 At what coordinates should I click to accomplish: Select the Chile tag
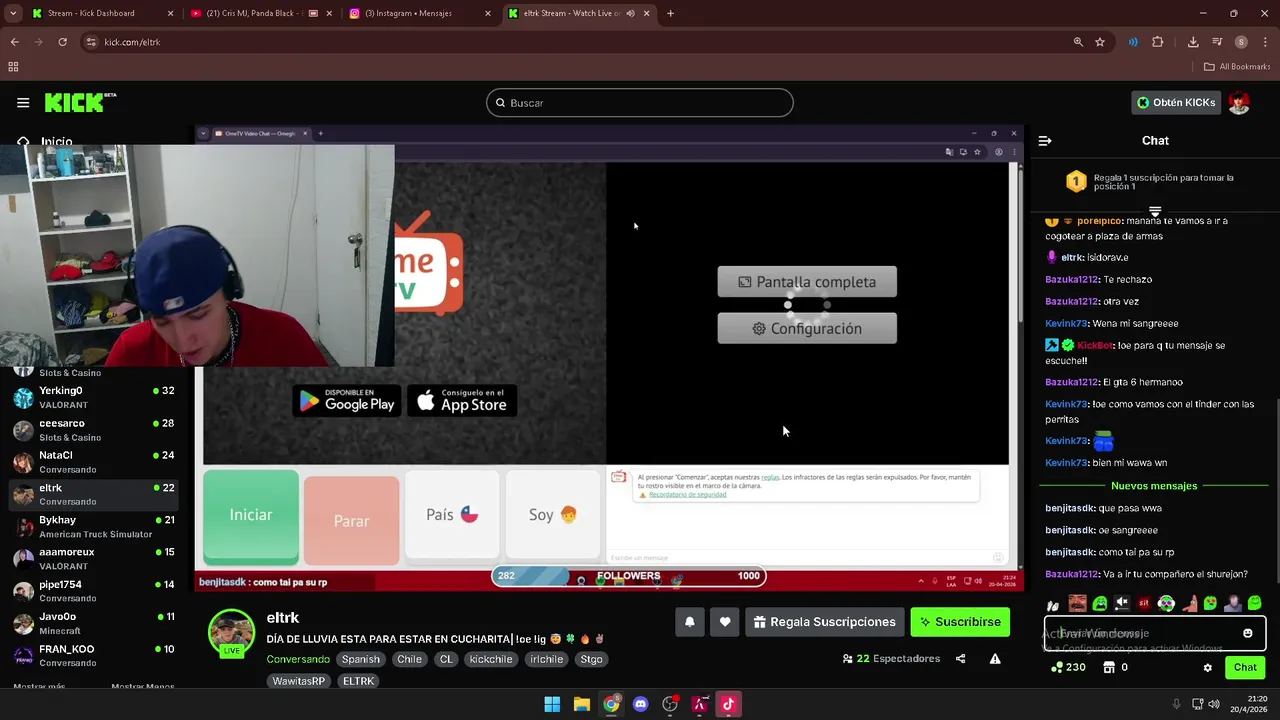click(x=409, y=659)
